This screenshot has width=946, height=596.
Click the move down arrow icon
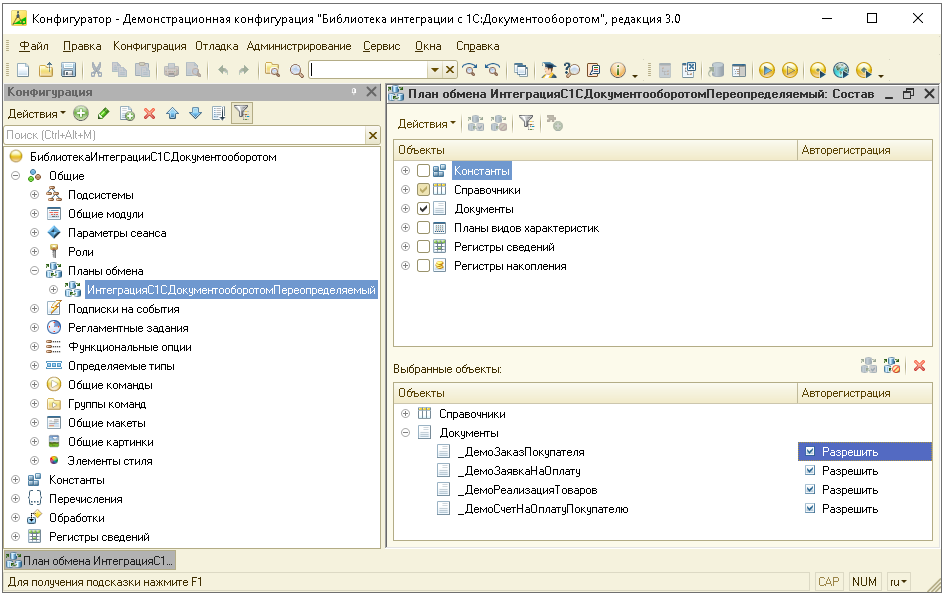pos(195,114)
